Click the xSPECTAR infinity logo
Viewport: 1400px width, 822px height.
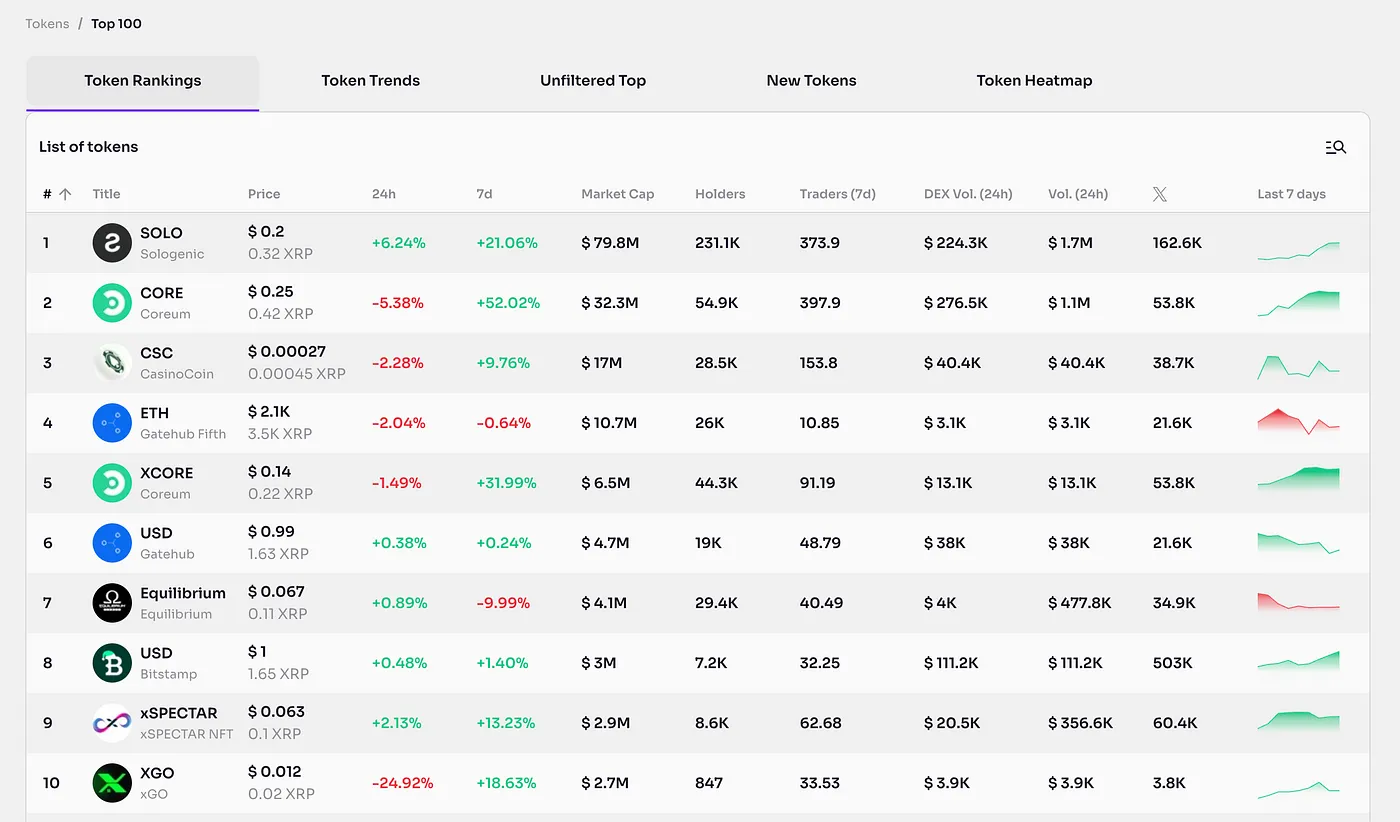coord(112,723)
